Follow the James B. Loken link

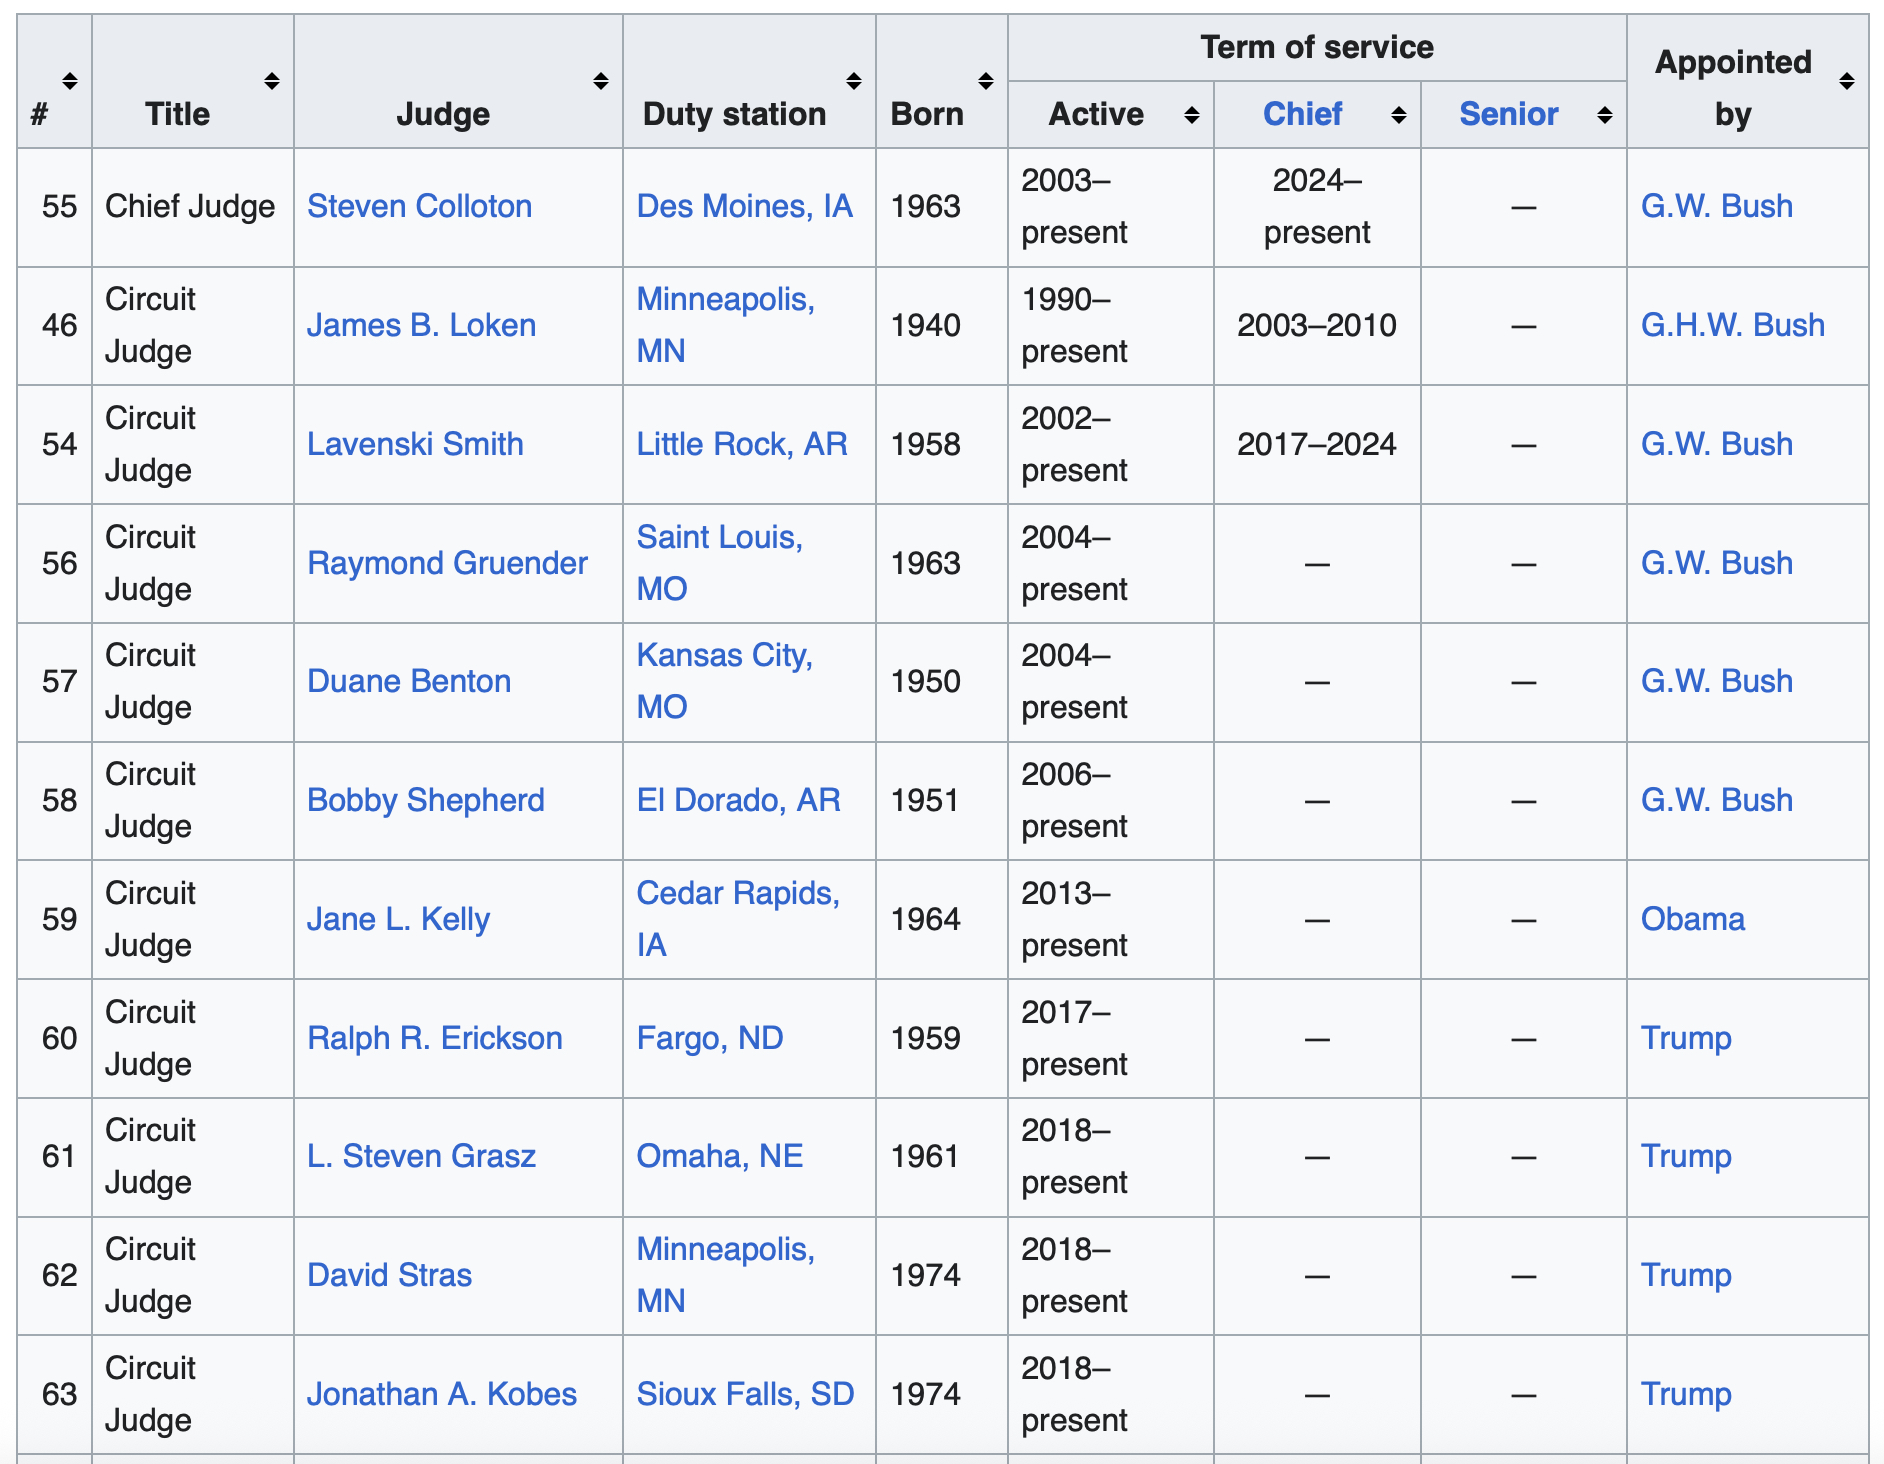[421, 325]
